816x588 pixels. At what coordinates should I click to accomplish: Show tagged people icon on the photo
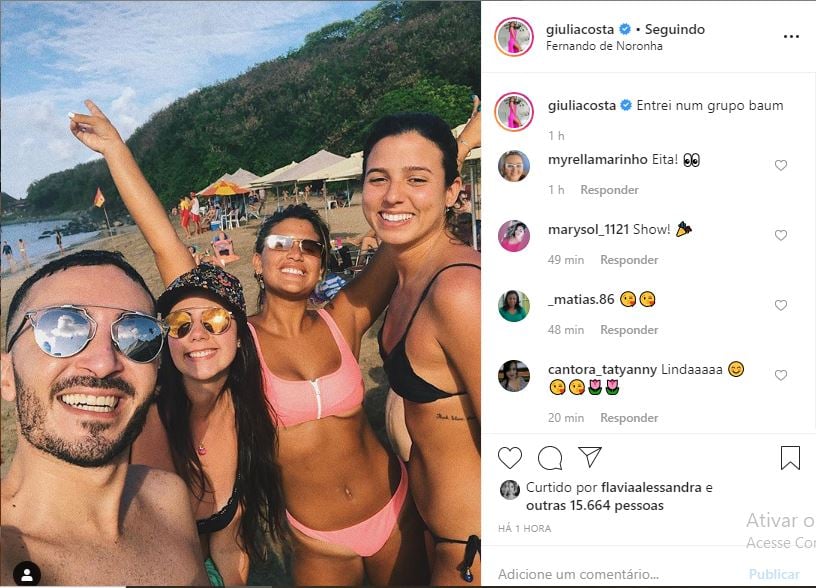tap(27, 574)
